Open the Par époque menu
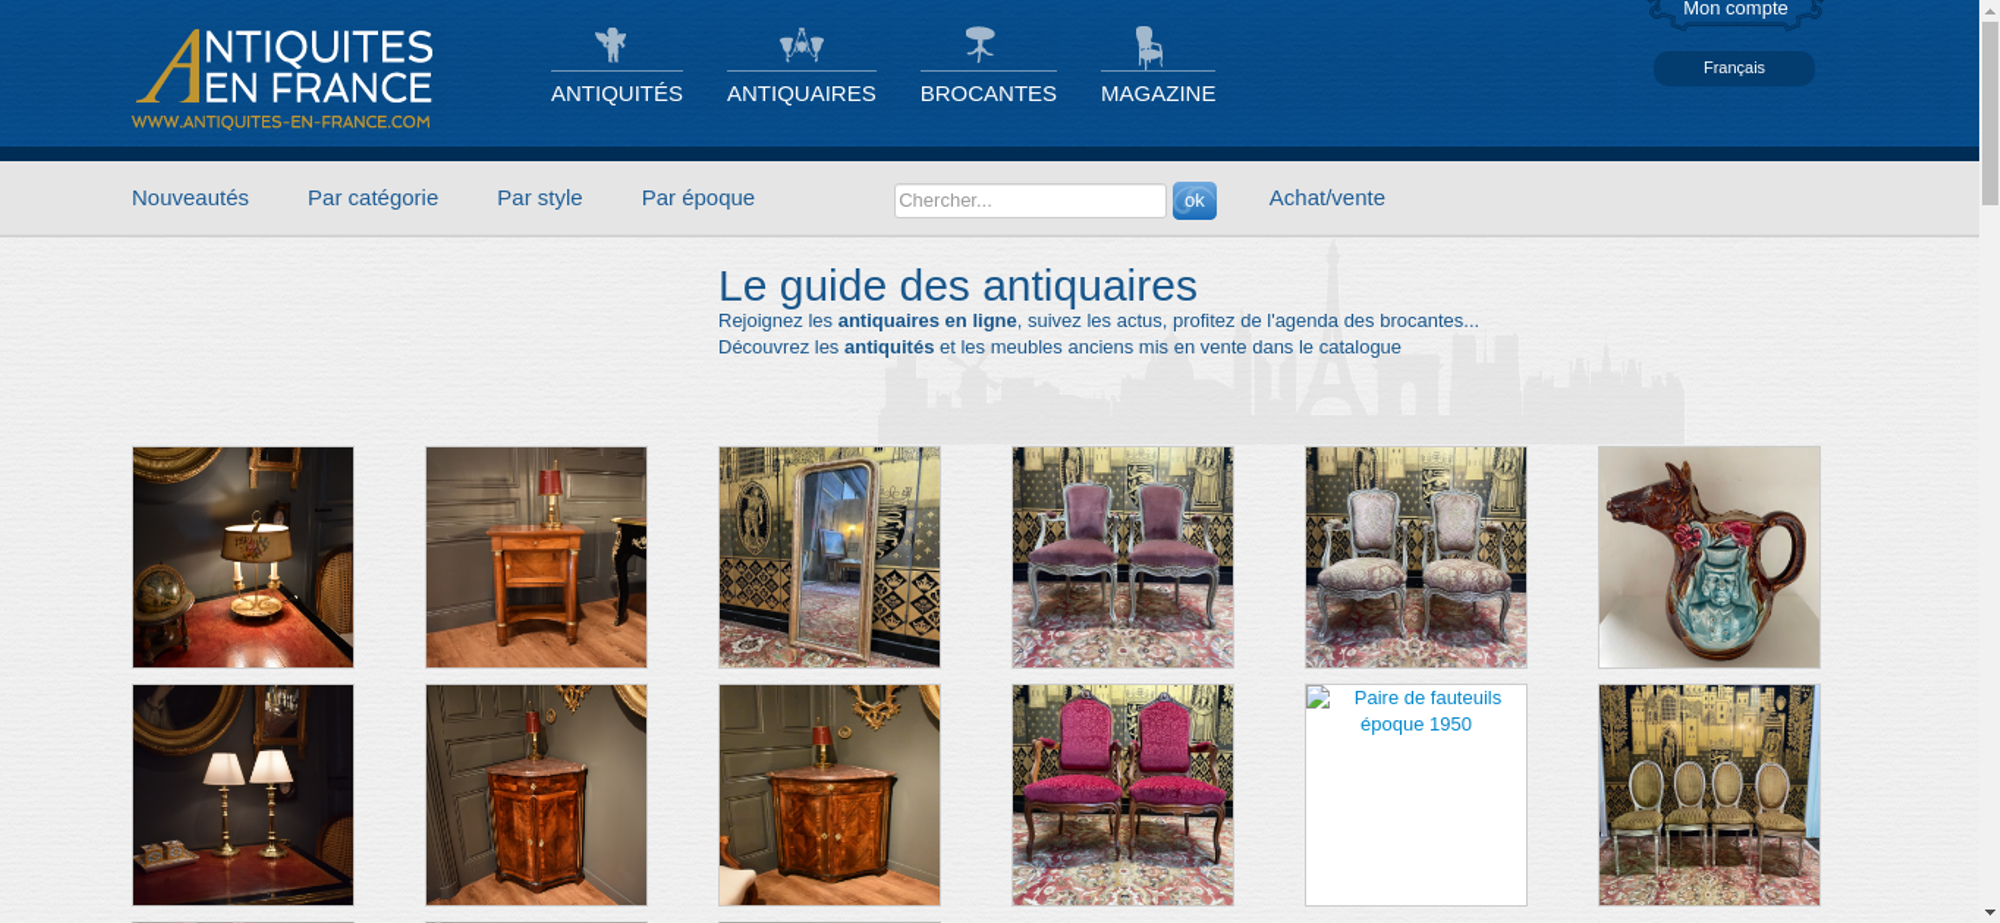This screenshot has height=923, width=2000. point(698,198)
